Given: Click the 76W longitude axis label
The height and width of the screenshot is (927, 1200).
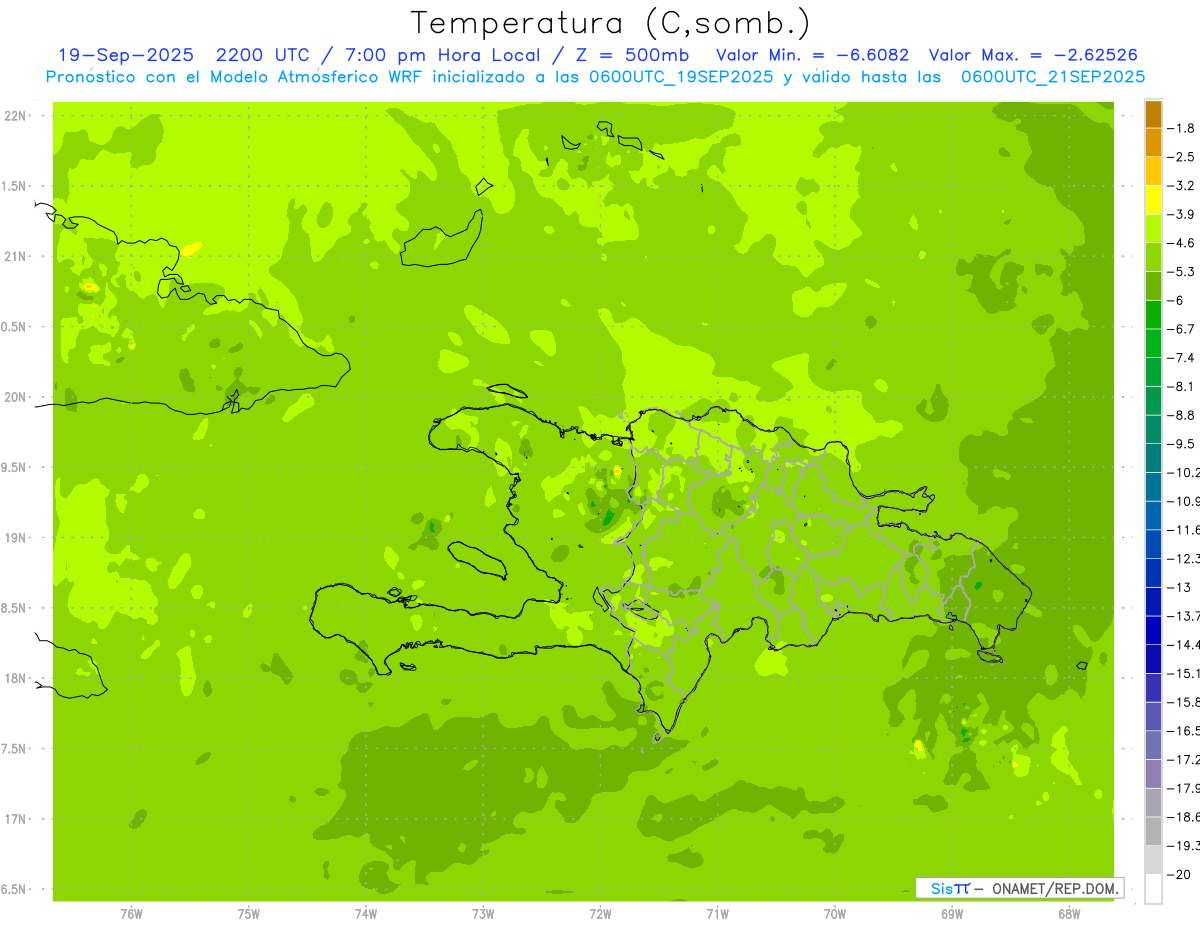Looking at the screenshot, I should tap(131, 914).
